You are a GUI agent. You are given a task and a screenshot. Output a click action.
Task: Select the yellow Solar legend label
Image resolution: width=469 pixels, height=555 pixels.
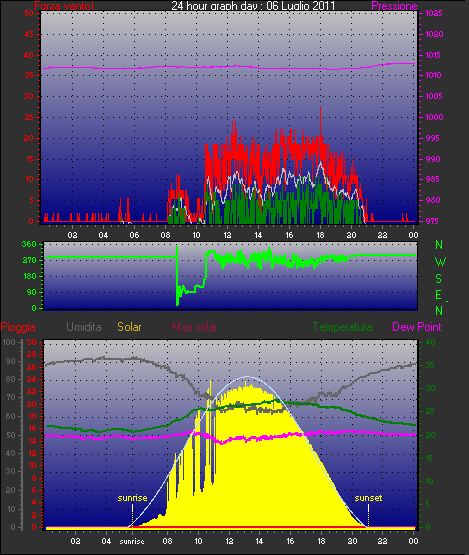pyautogui.click(x=129, y=327)
